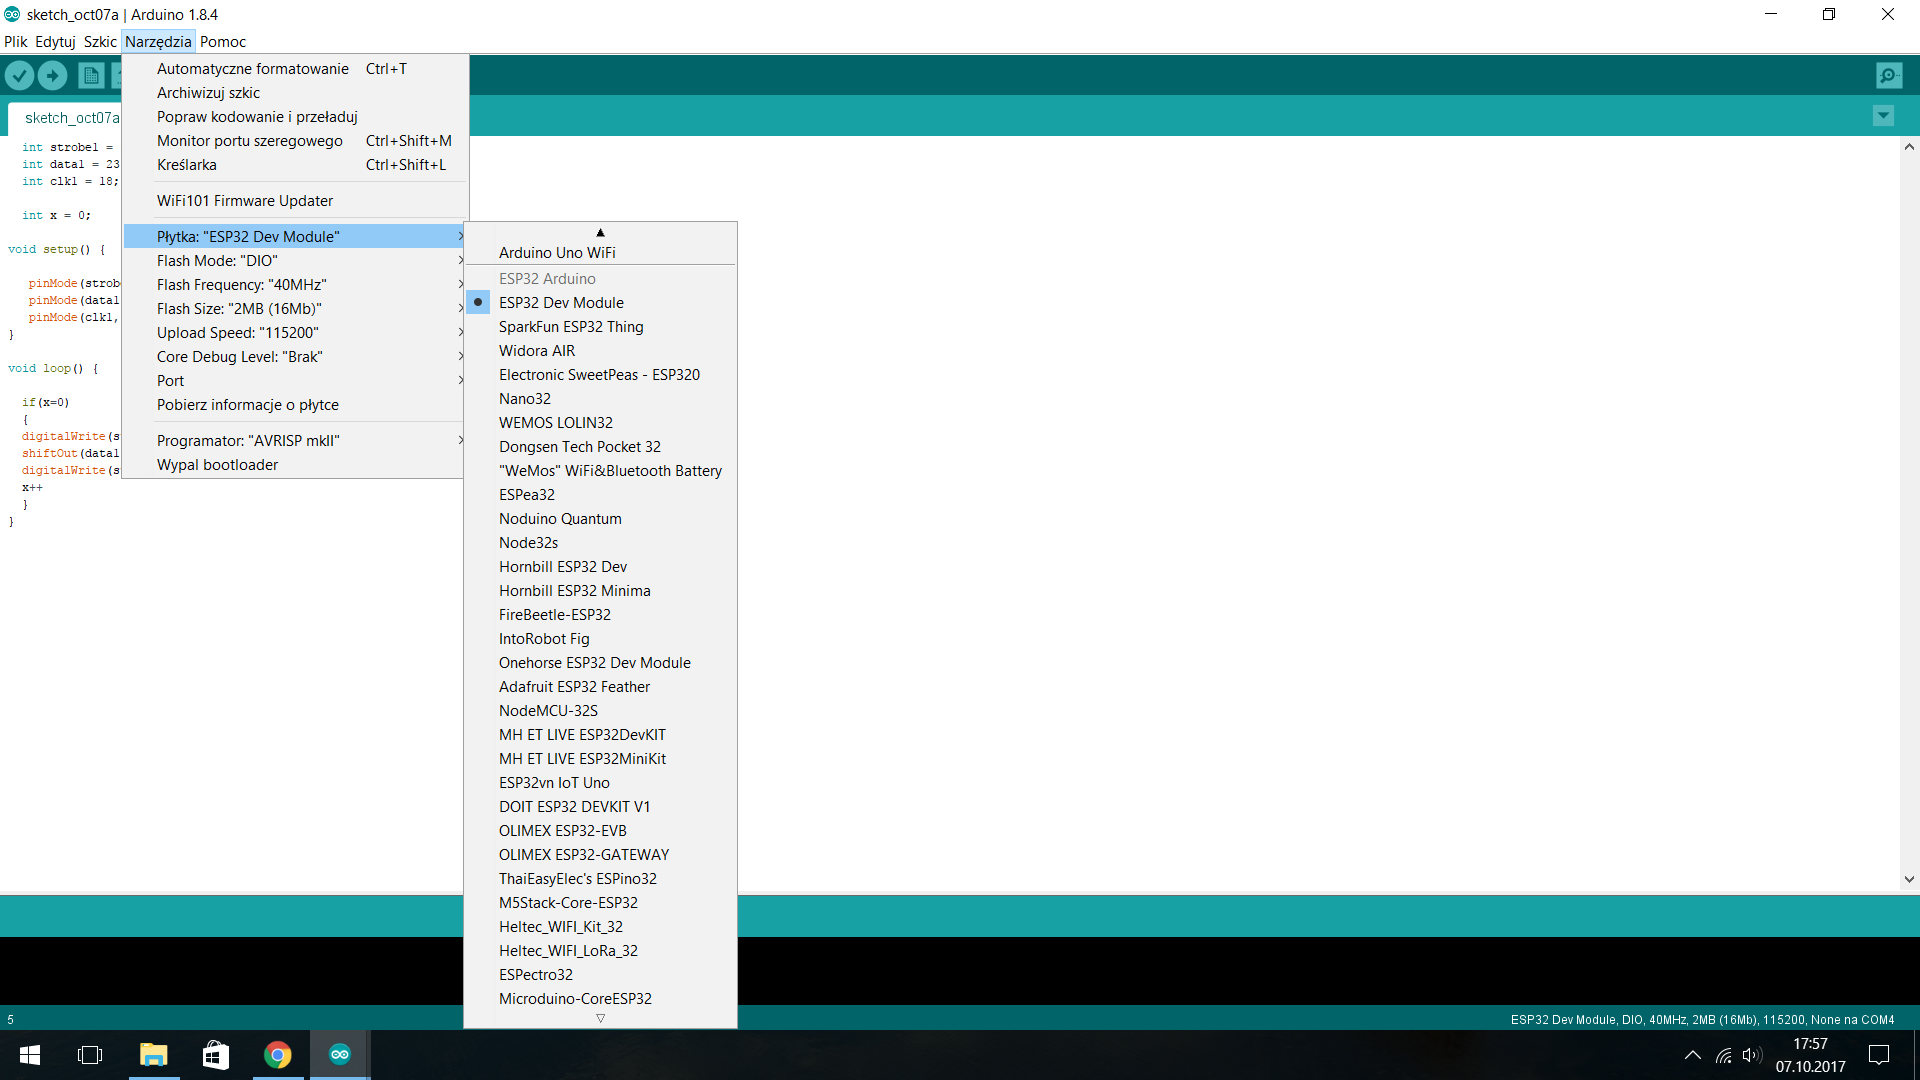Select FireBeetle-ESP32 board
The height and width of the screenshot is (1080, 1920).
click(x=600, y=614)
